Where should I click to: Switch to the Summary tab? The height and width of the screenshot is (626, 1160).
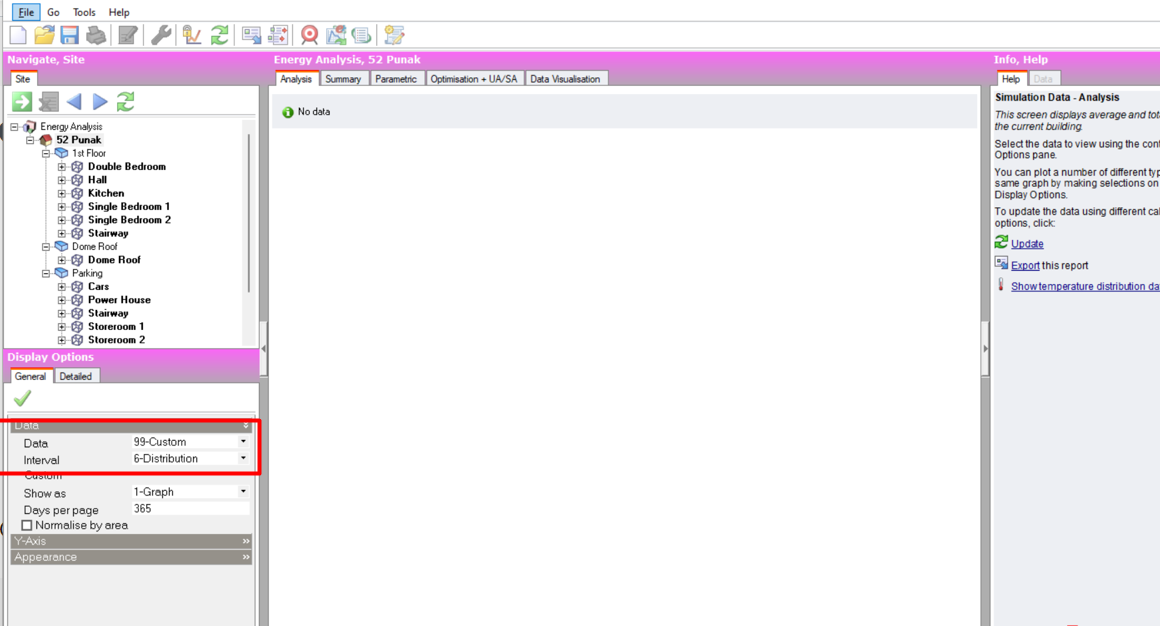pyautogui.click(x=343, y=78)
